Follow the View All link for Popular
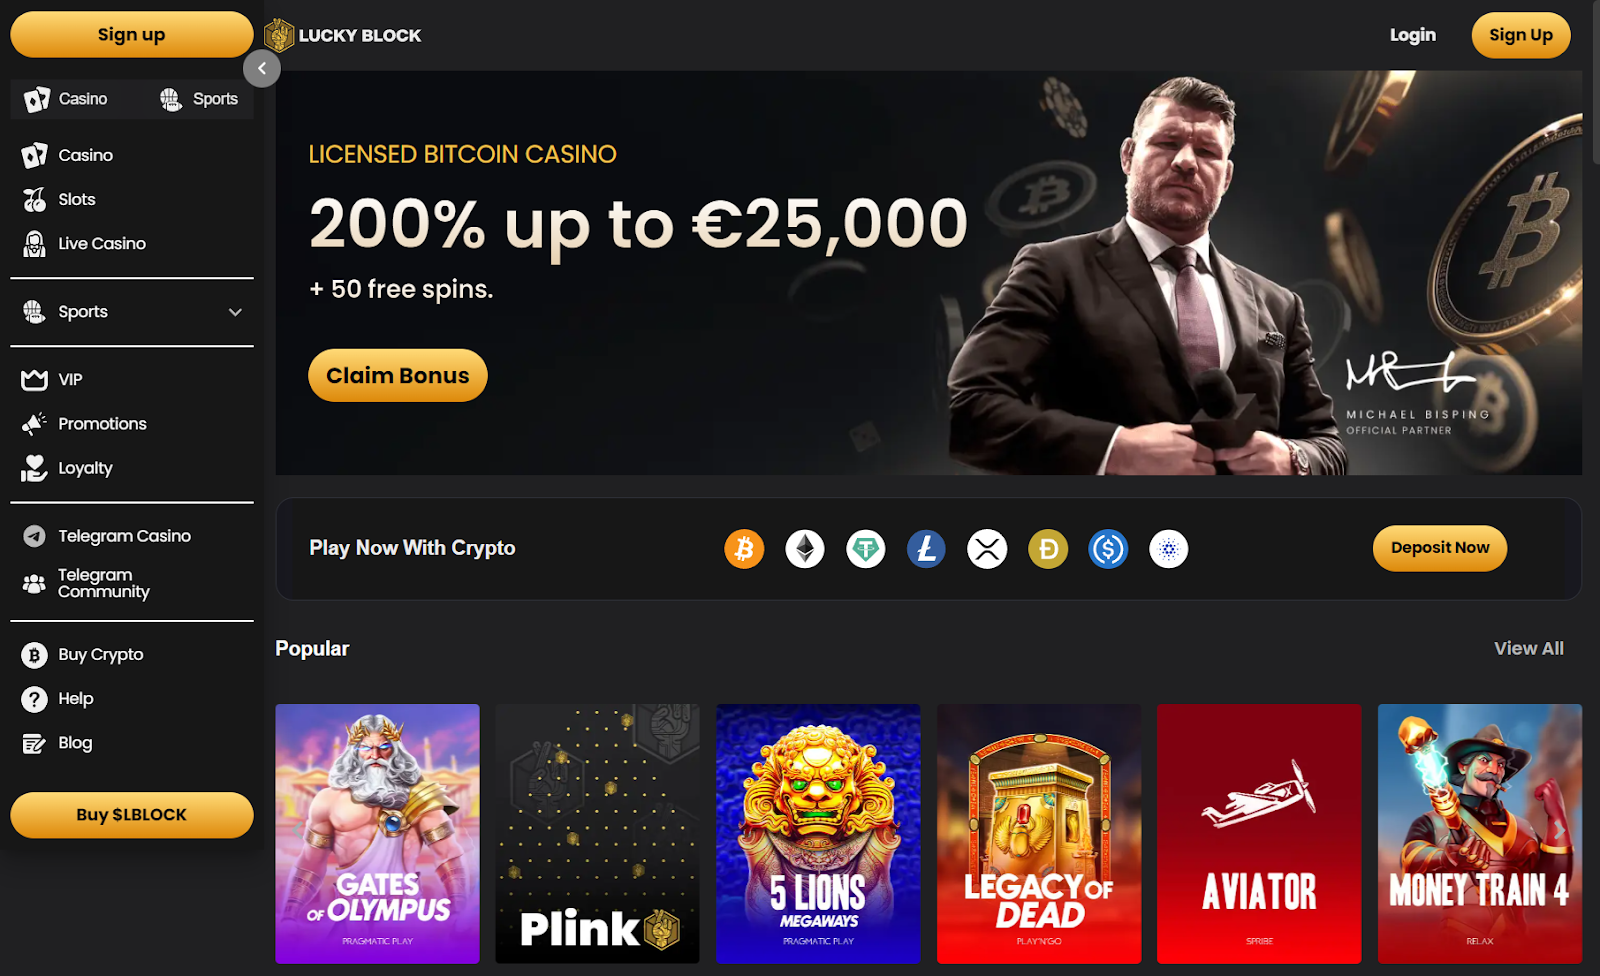This screenshot has height=976, width=1600. [1529, 648]
